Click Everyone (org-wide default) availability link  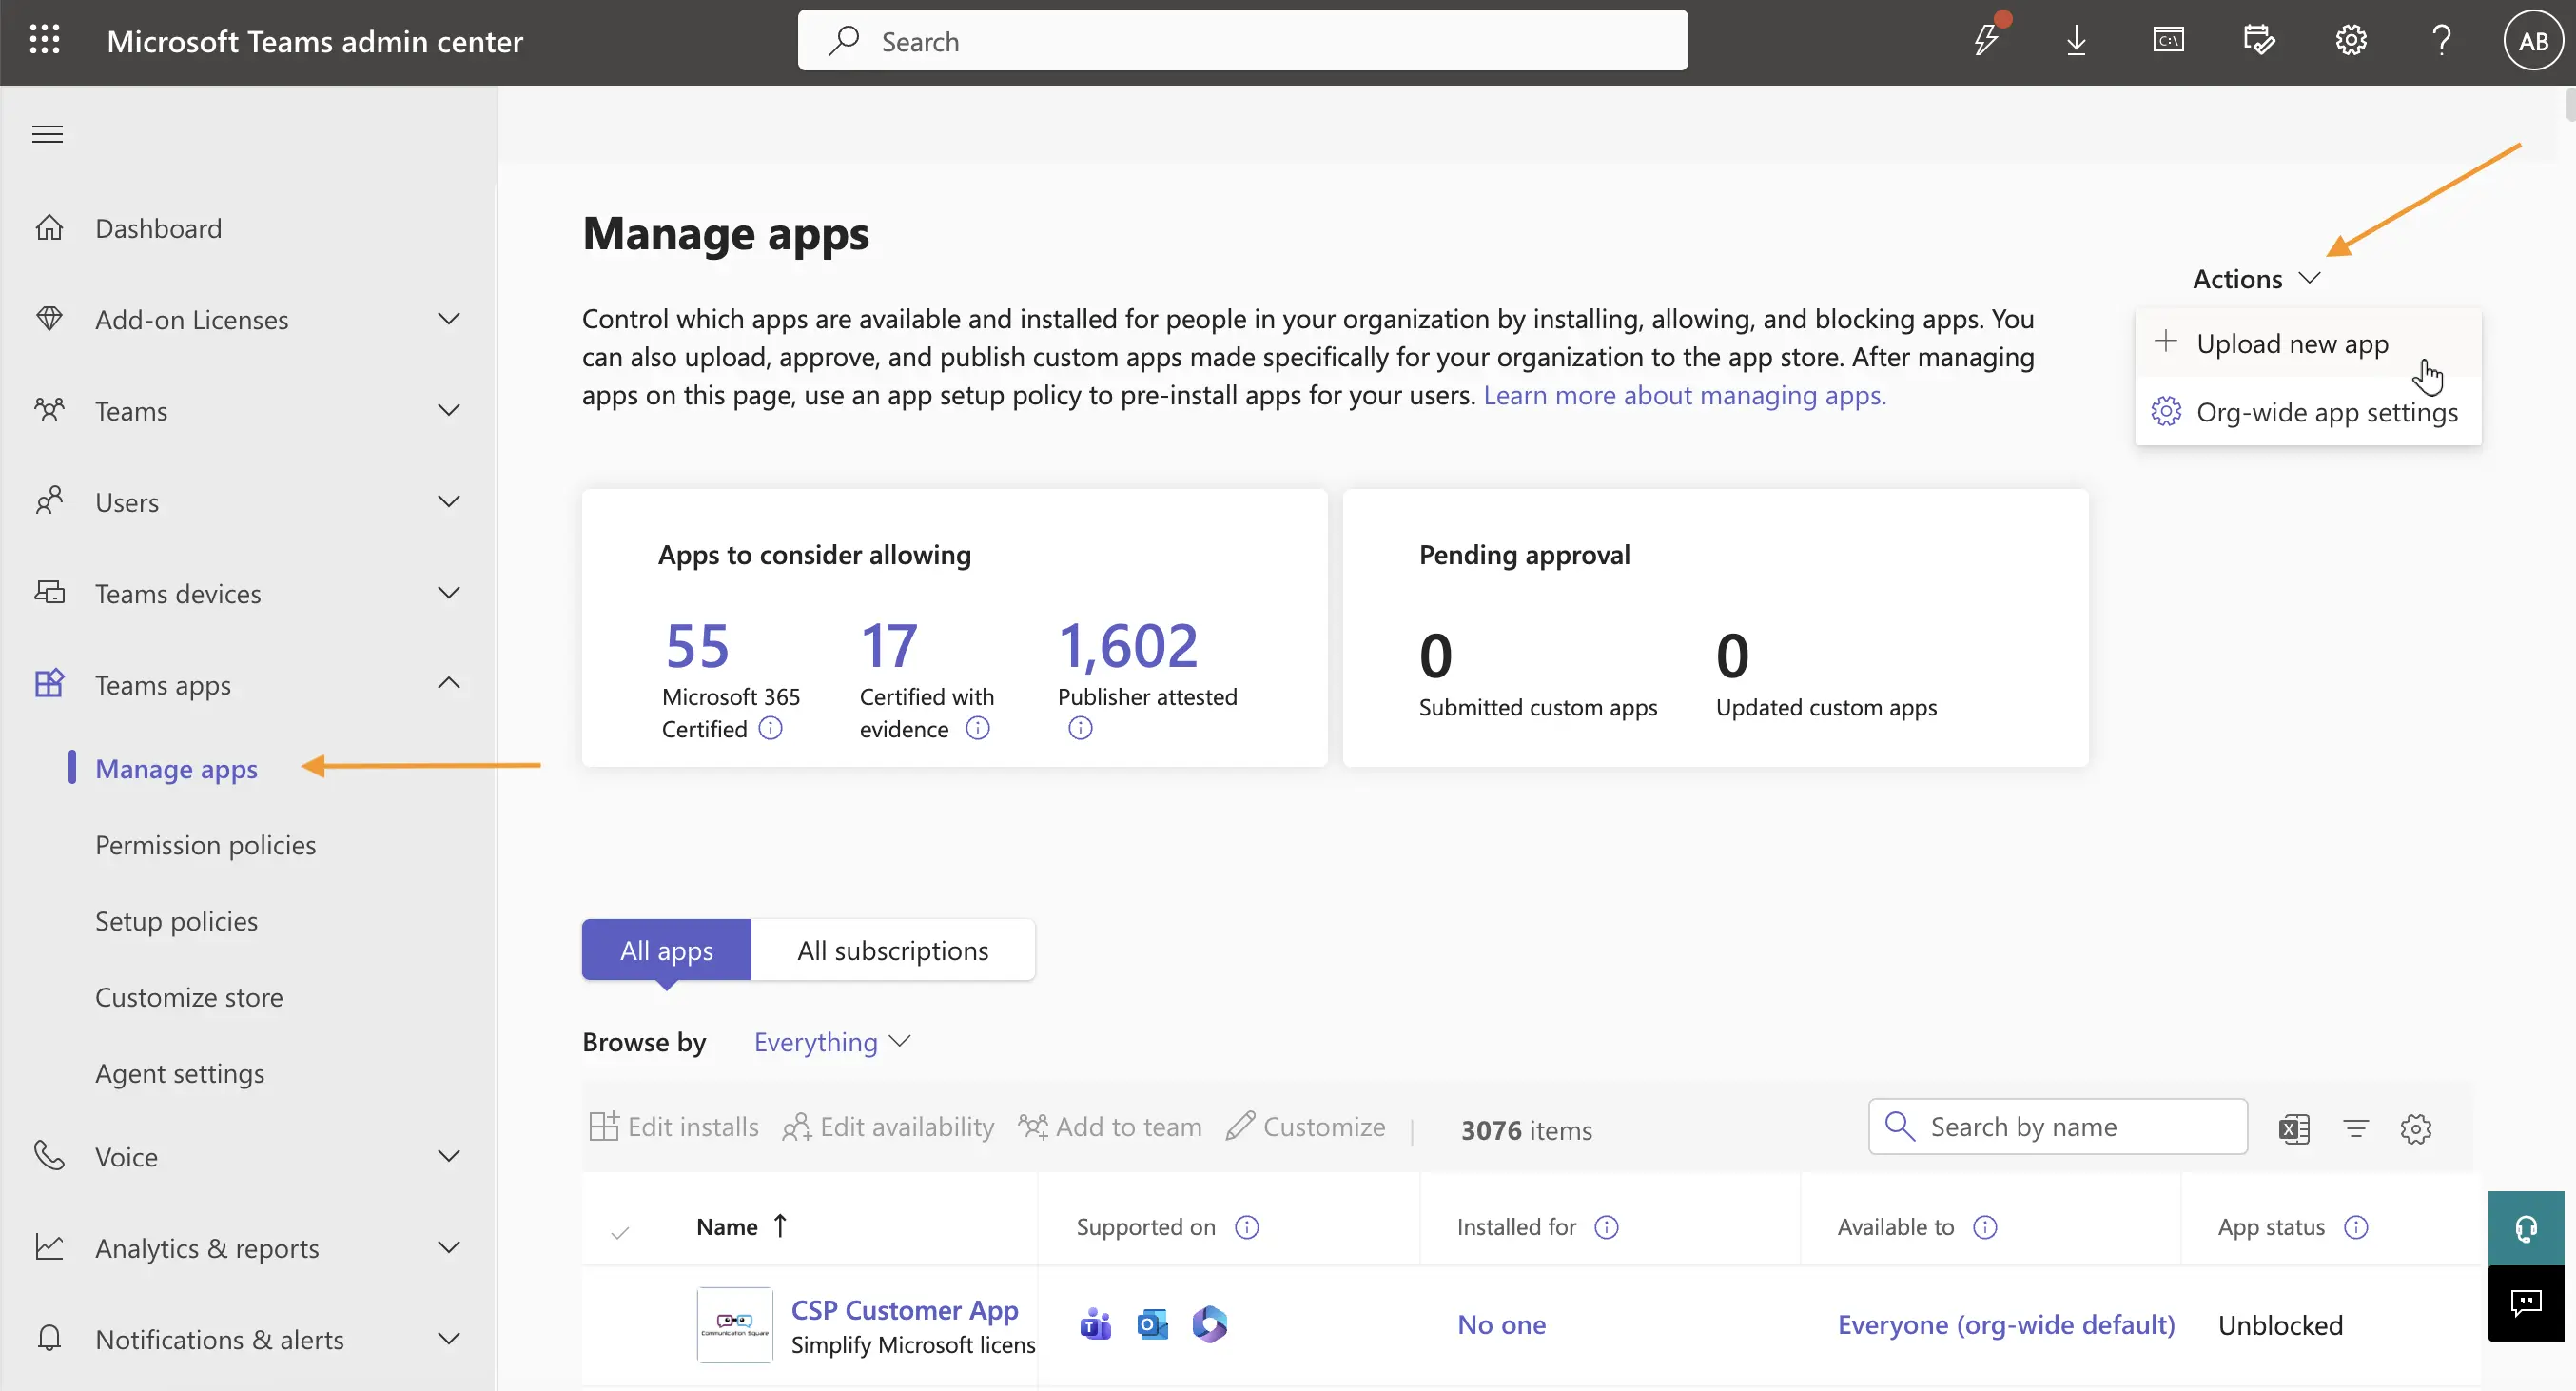2006,1325
